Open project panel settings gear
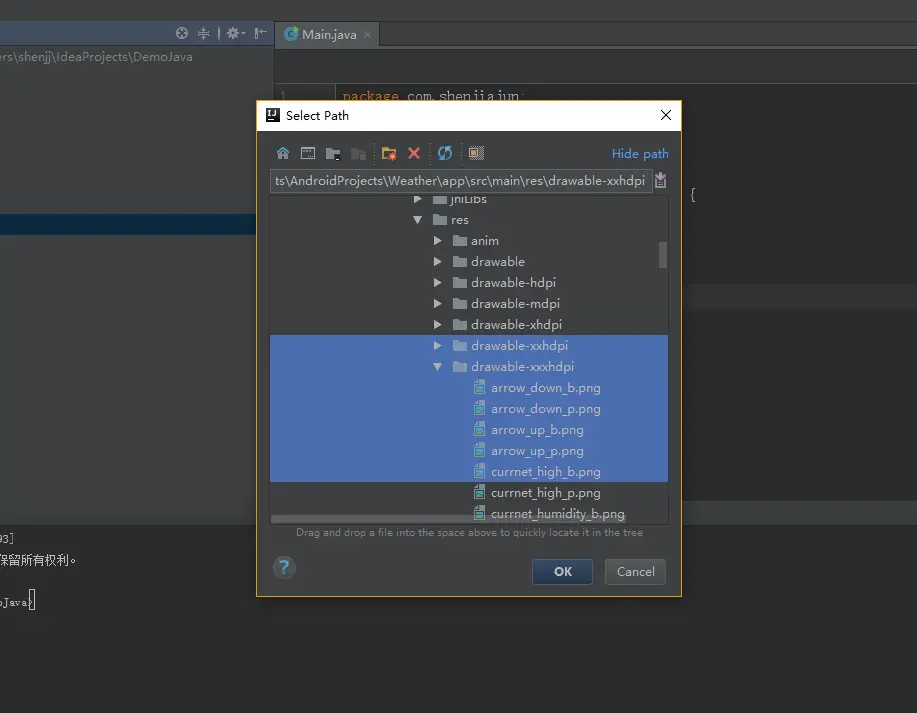Screen dimensions: 917x713 pyautogui.click(x=236, y=33)
